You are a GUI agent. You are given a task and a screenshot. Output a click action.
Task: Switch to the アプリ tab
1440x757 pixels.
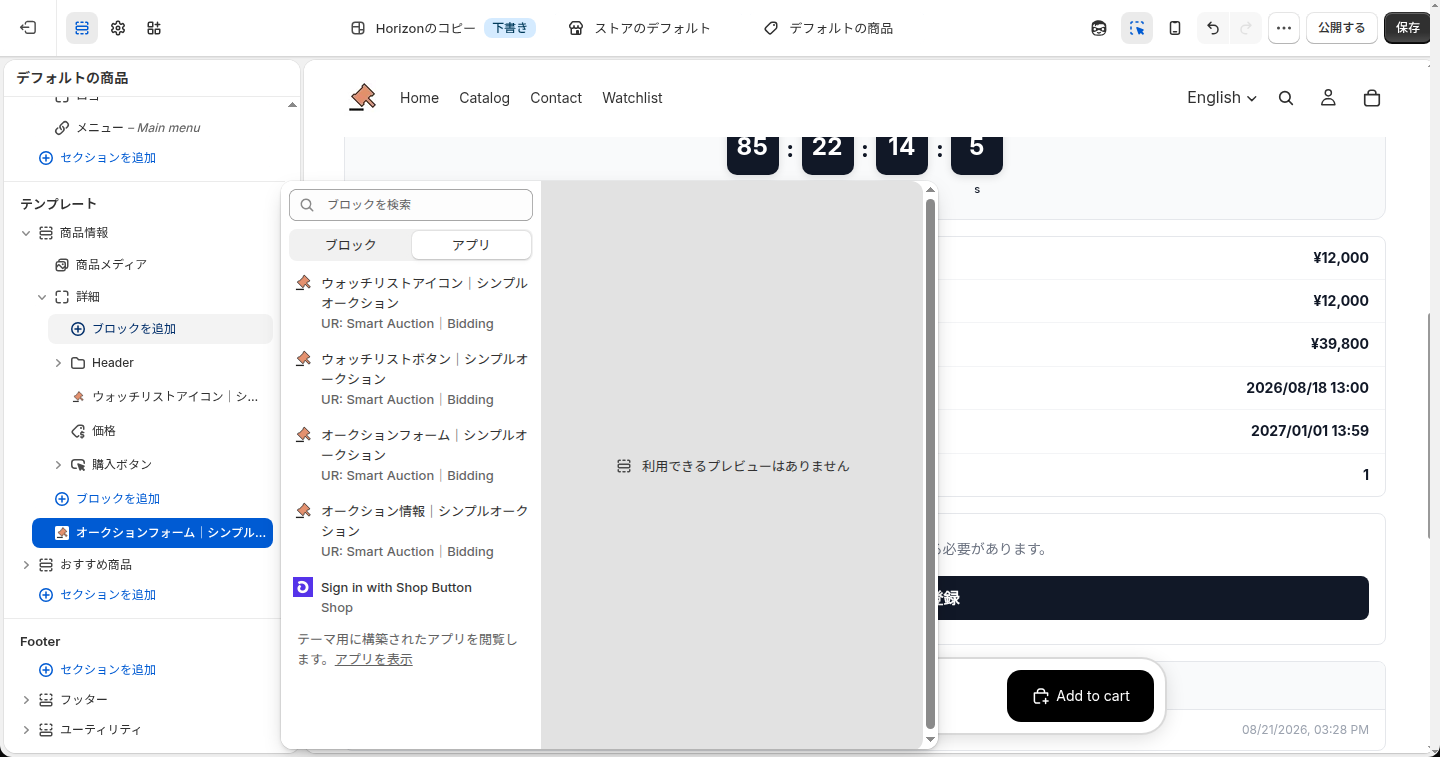point(471,245)
